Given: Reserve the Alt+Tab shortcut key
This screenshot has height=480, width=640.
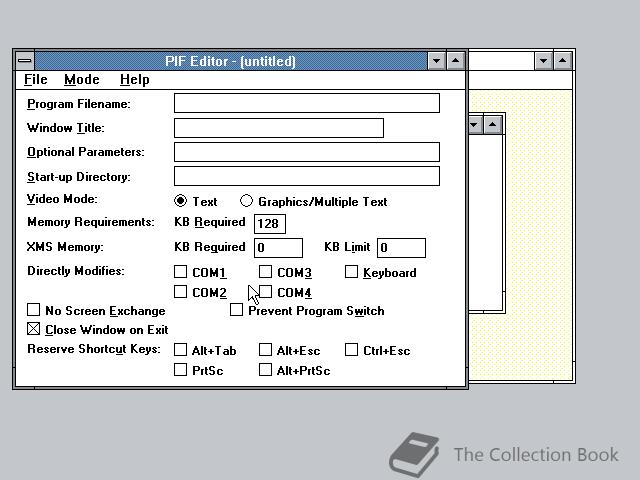Looking at the screenshot, I should (x=180, y=350).
